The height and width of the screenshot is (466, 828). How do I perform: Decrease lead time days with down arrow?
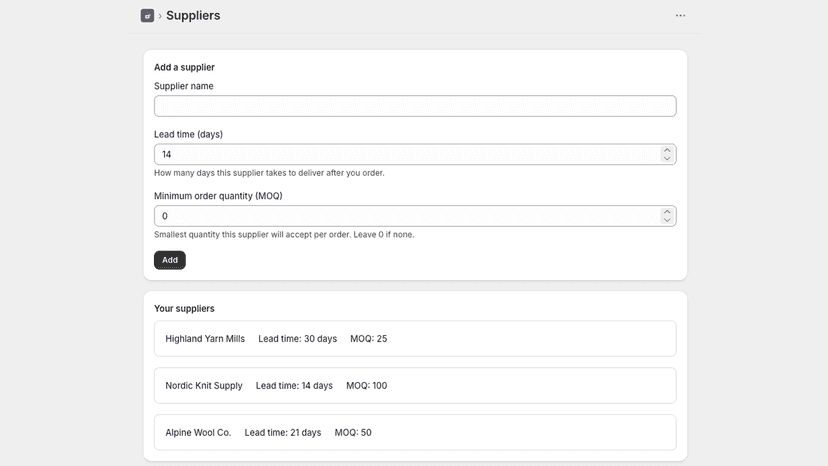point(667,159)
